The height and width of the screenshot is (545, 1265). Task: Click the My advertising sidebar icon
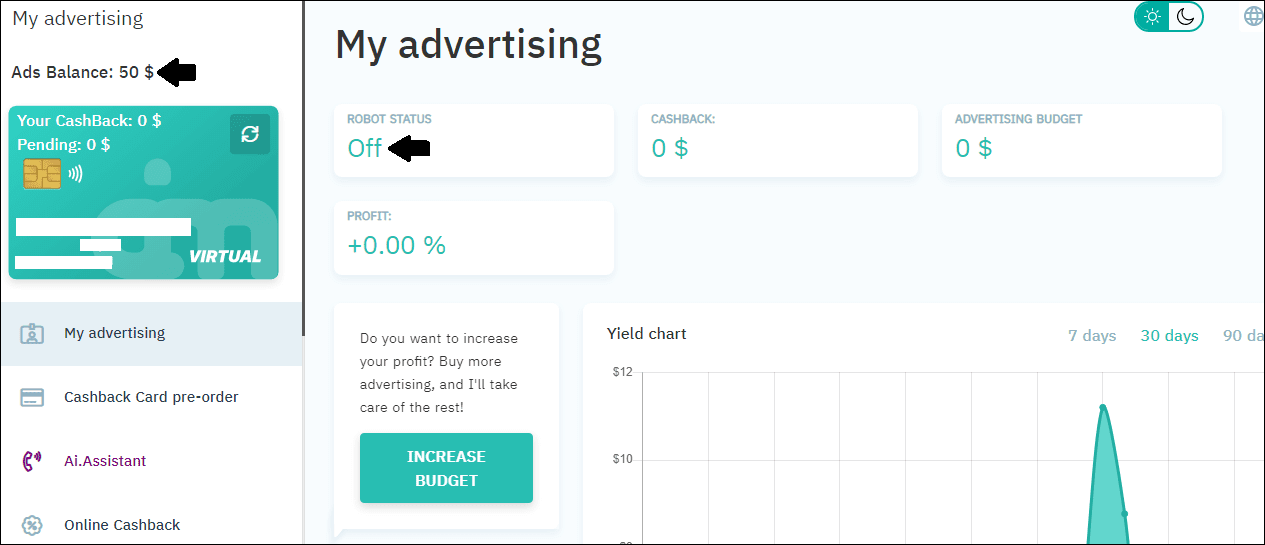coord(33,333)
